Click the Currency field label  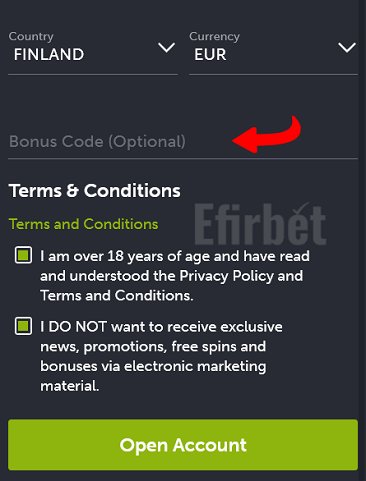pos(214,36)
